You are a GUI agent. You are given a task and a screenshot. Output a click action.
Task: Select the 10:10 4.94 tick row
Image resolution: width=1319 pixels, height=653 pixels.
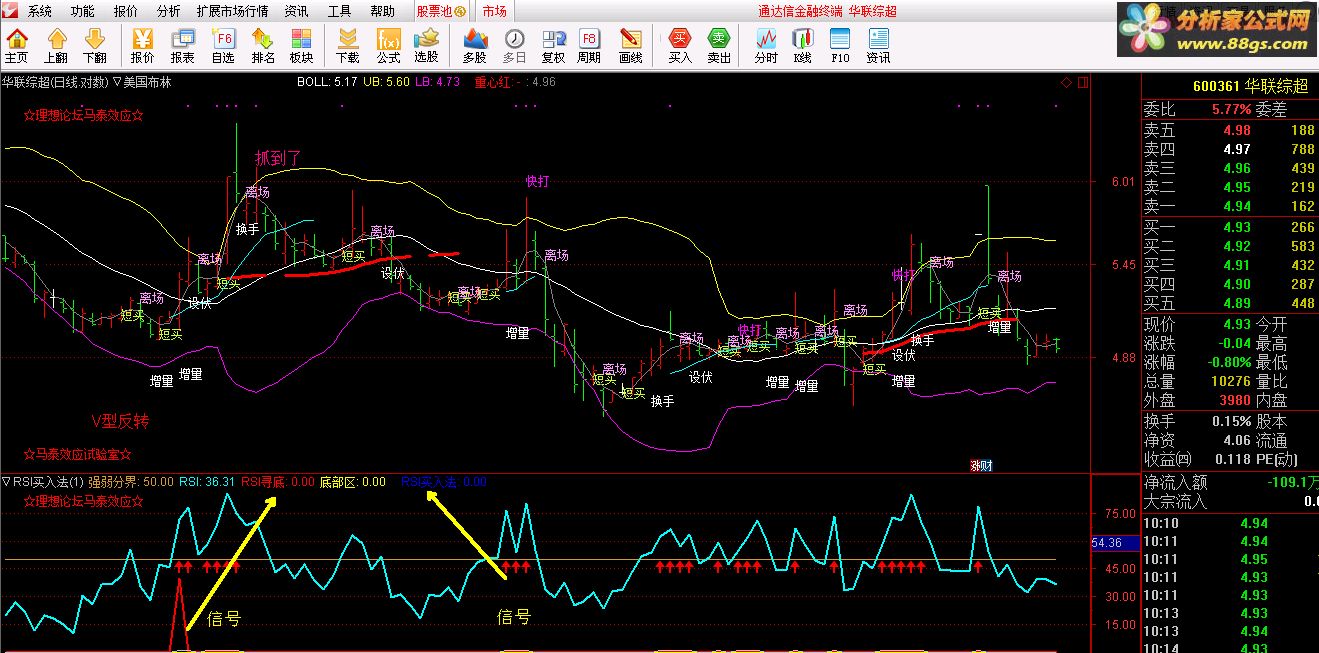coord(1230,523)
